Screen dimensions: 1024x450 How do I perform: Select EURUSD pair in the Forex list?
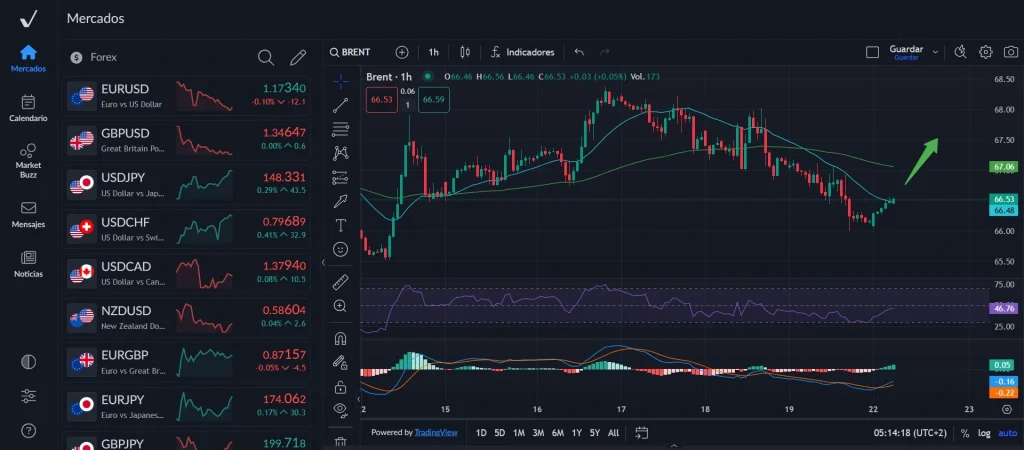click(x=187, y=95)
